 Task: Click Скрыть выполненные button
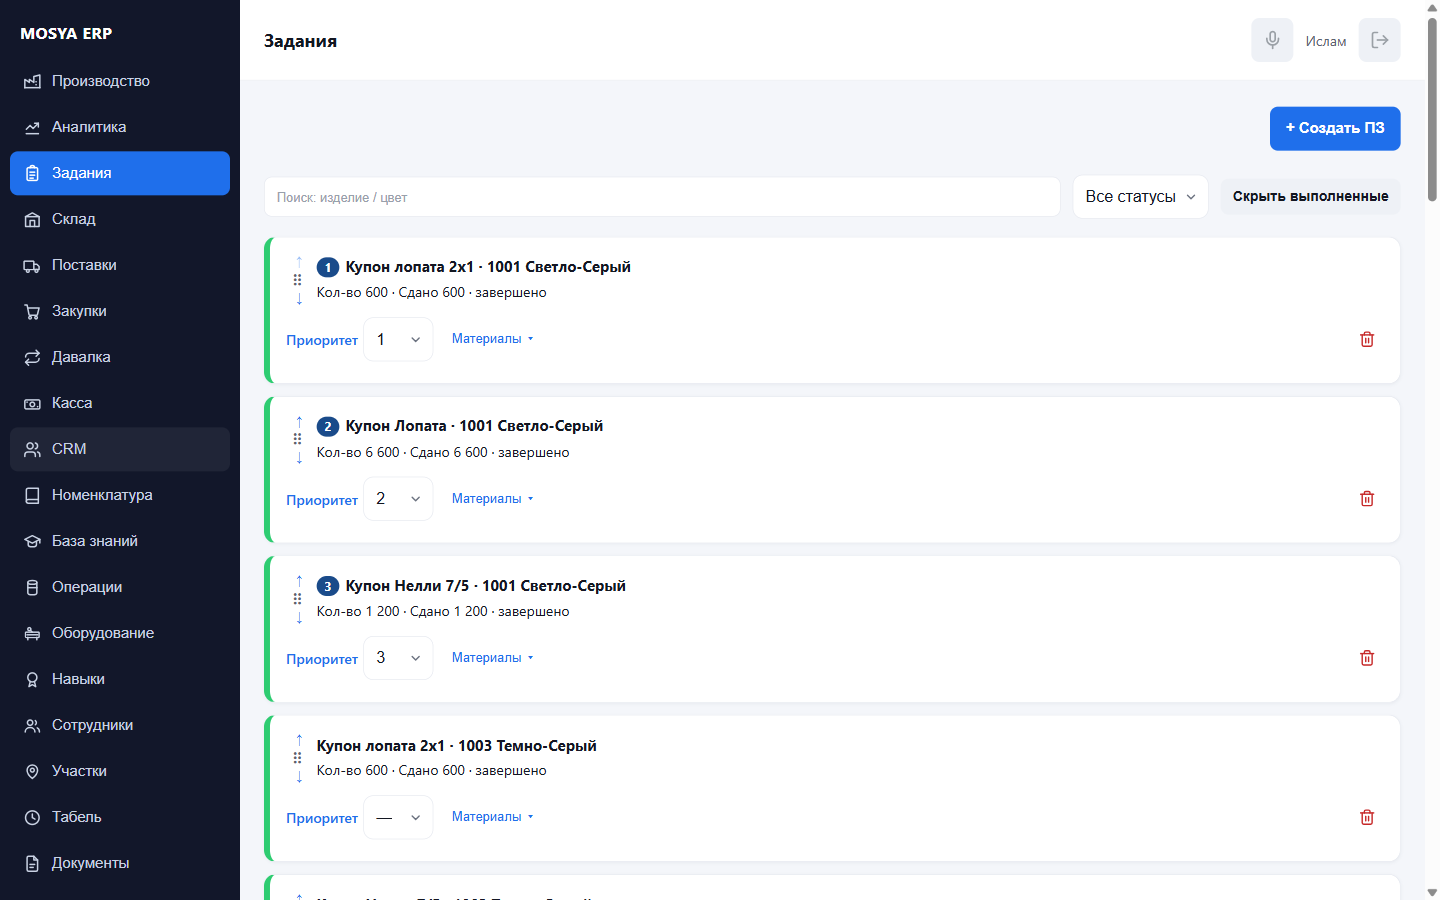(x=1310, y=197)
